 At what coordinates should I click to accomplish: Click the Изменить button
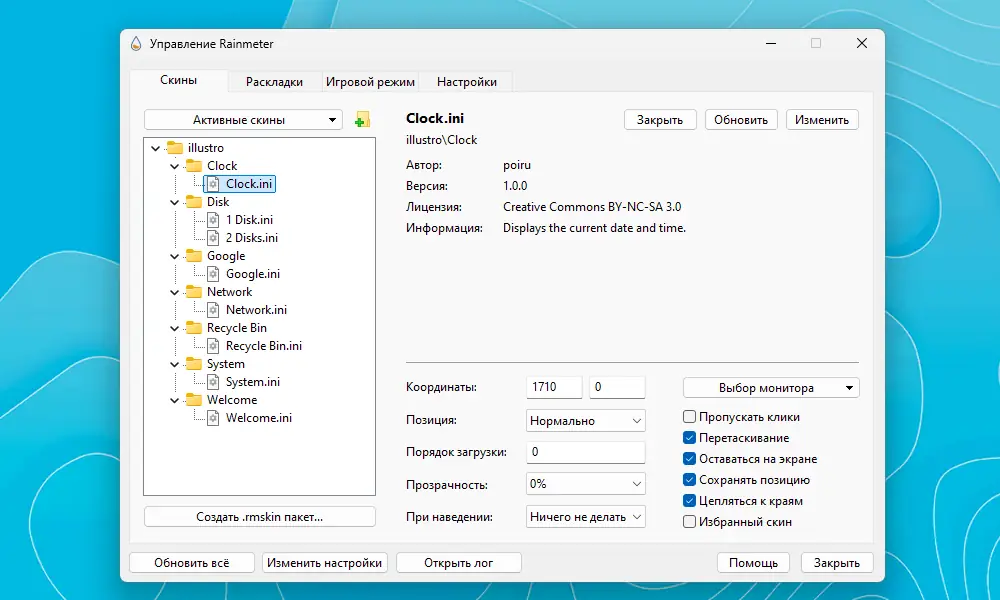(x=822, y=120)
